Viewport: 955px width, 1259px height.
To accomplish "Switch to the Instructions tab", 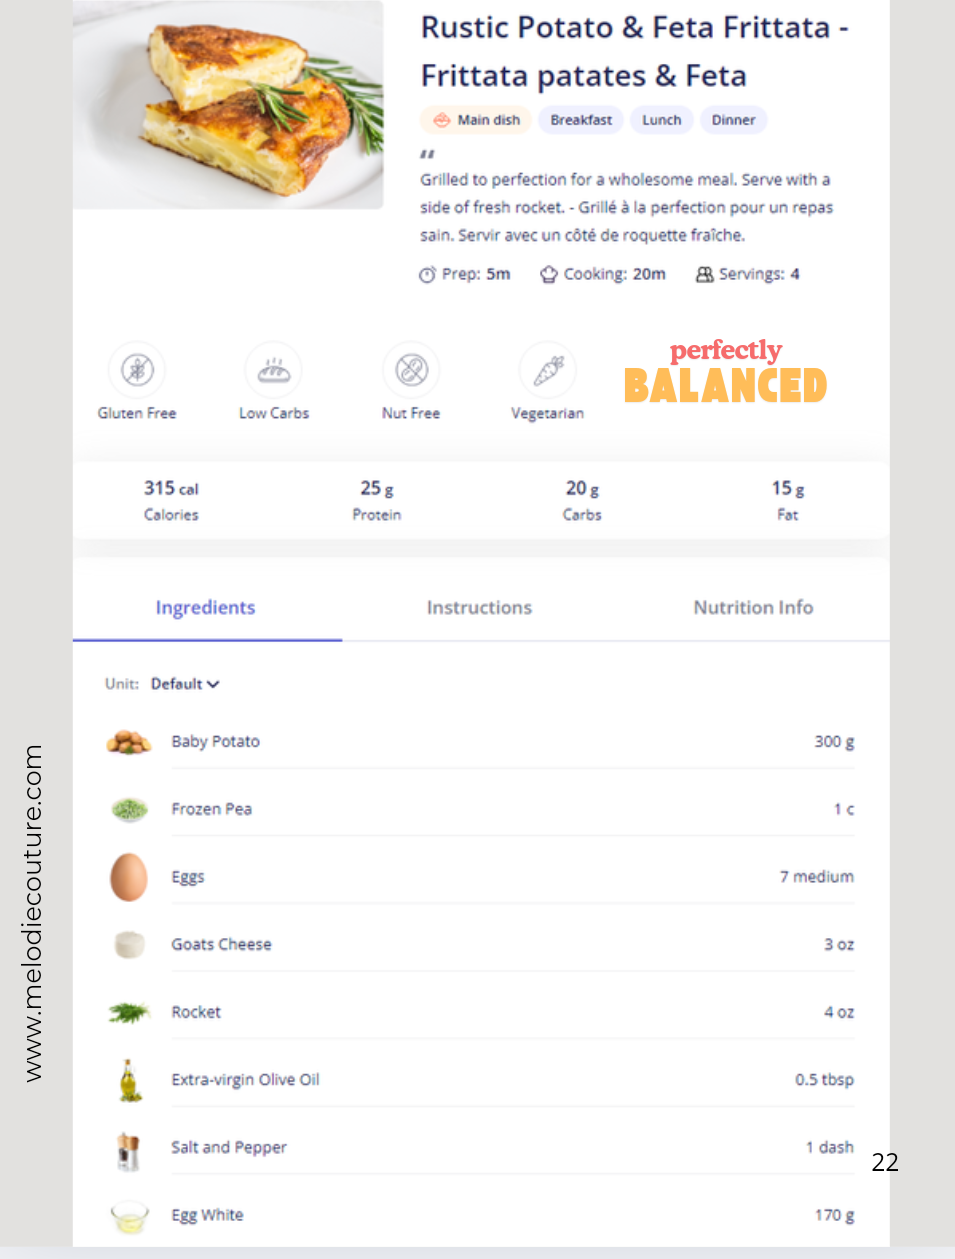I will 479,608.
